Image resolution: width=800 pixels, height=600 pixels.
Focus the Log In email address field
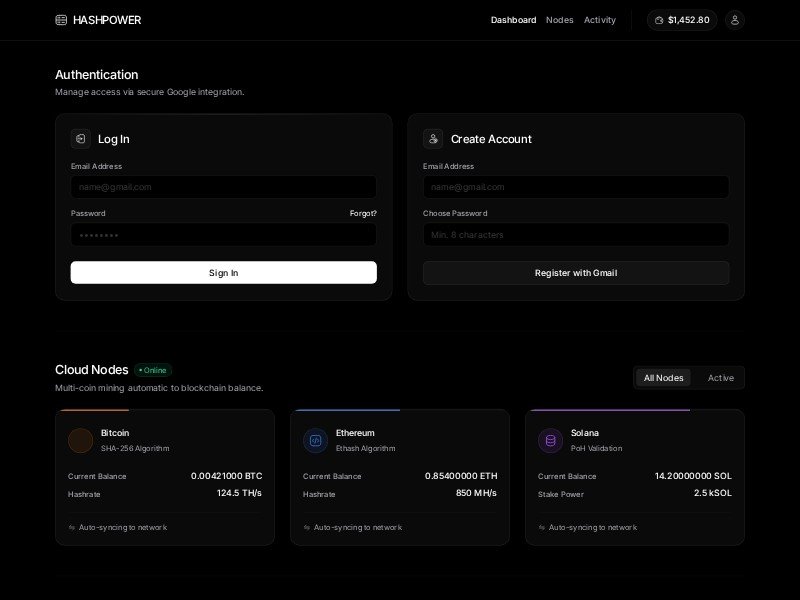click(224, 187)
